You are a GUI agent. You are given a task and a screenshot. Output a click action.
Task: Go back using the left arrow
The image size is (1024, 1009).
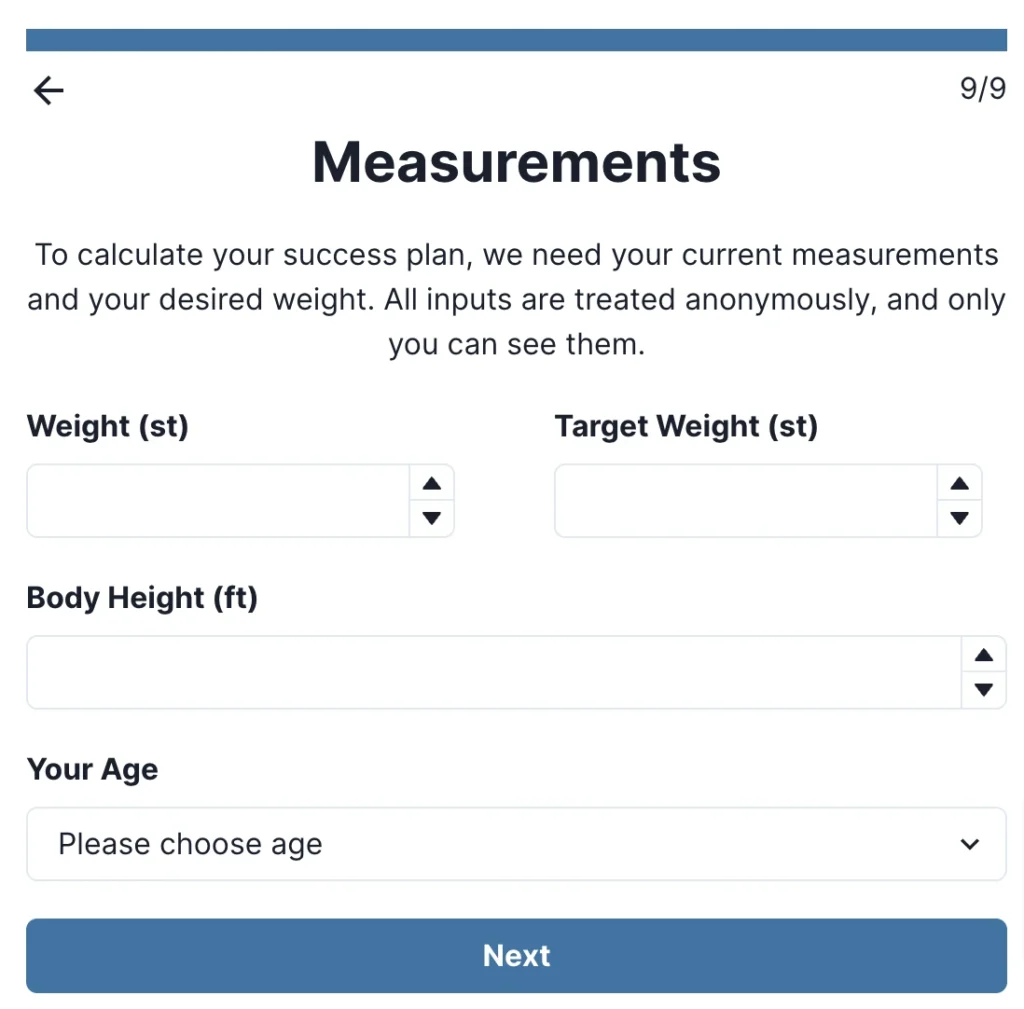pos(48,91)
